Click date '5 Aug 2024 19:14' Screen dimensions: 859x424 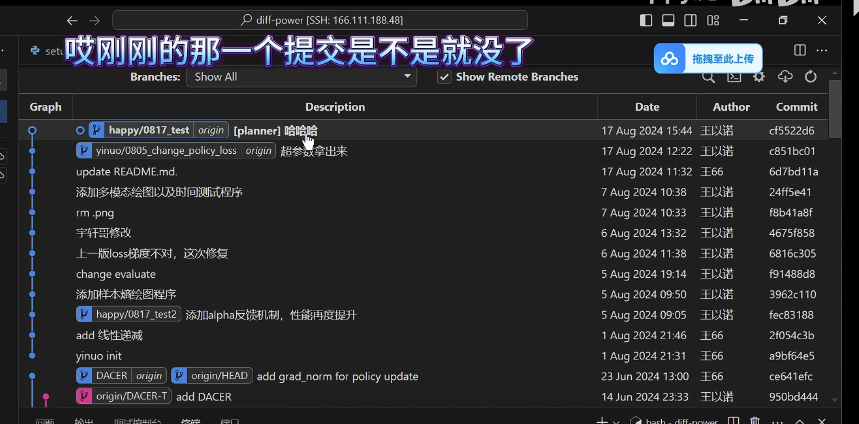click(644, 274)
